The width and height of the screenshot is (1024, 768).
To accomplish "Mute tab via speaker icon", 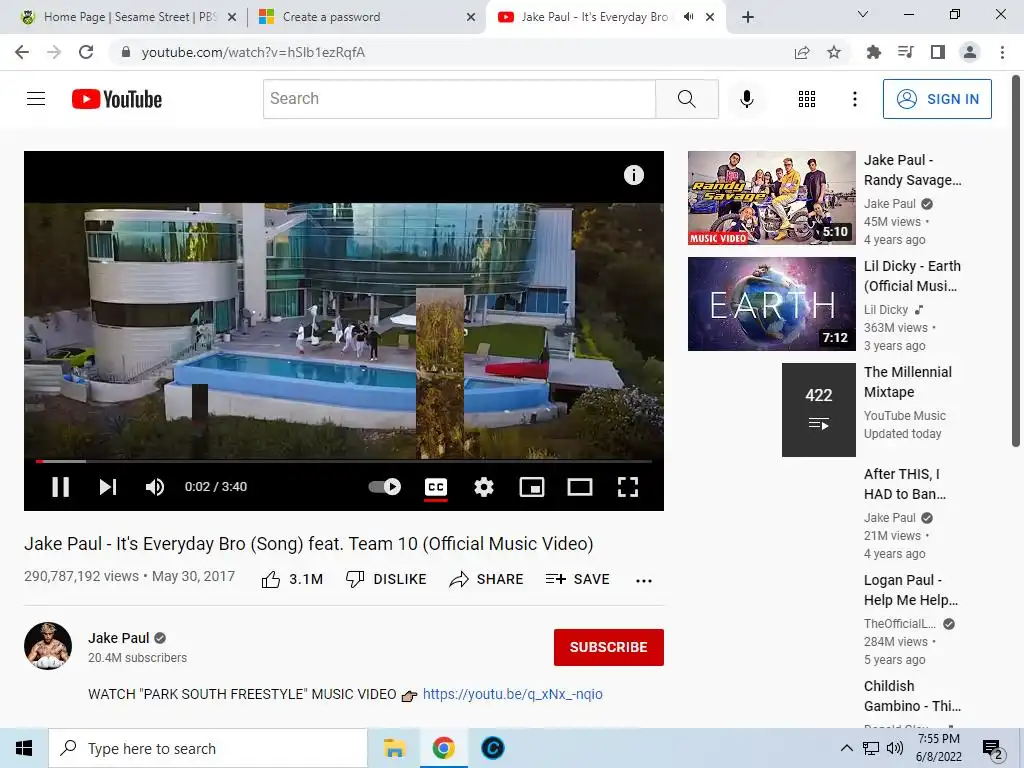I will (x=688, y=17).
